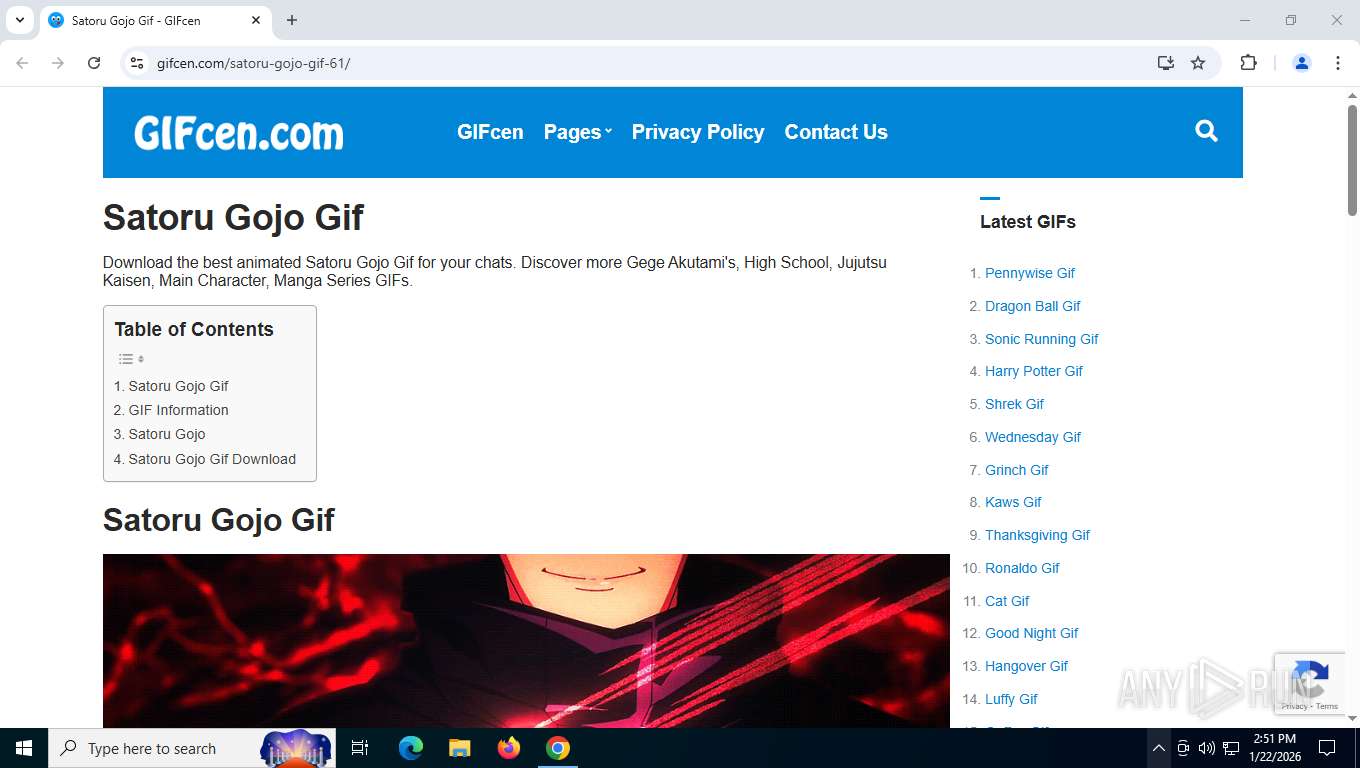Open the Thanksgiving Gif link
This screenshot has width=1360, height=768.
click(1037, 535)
